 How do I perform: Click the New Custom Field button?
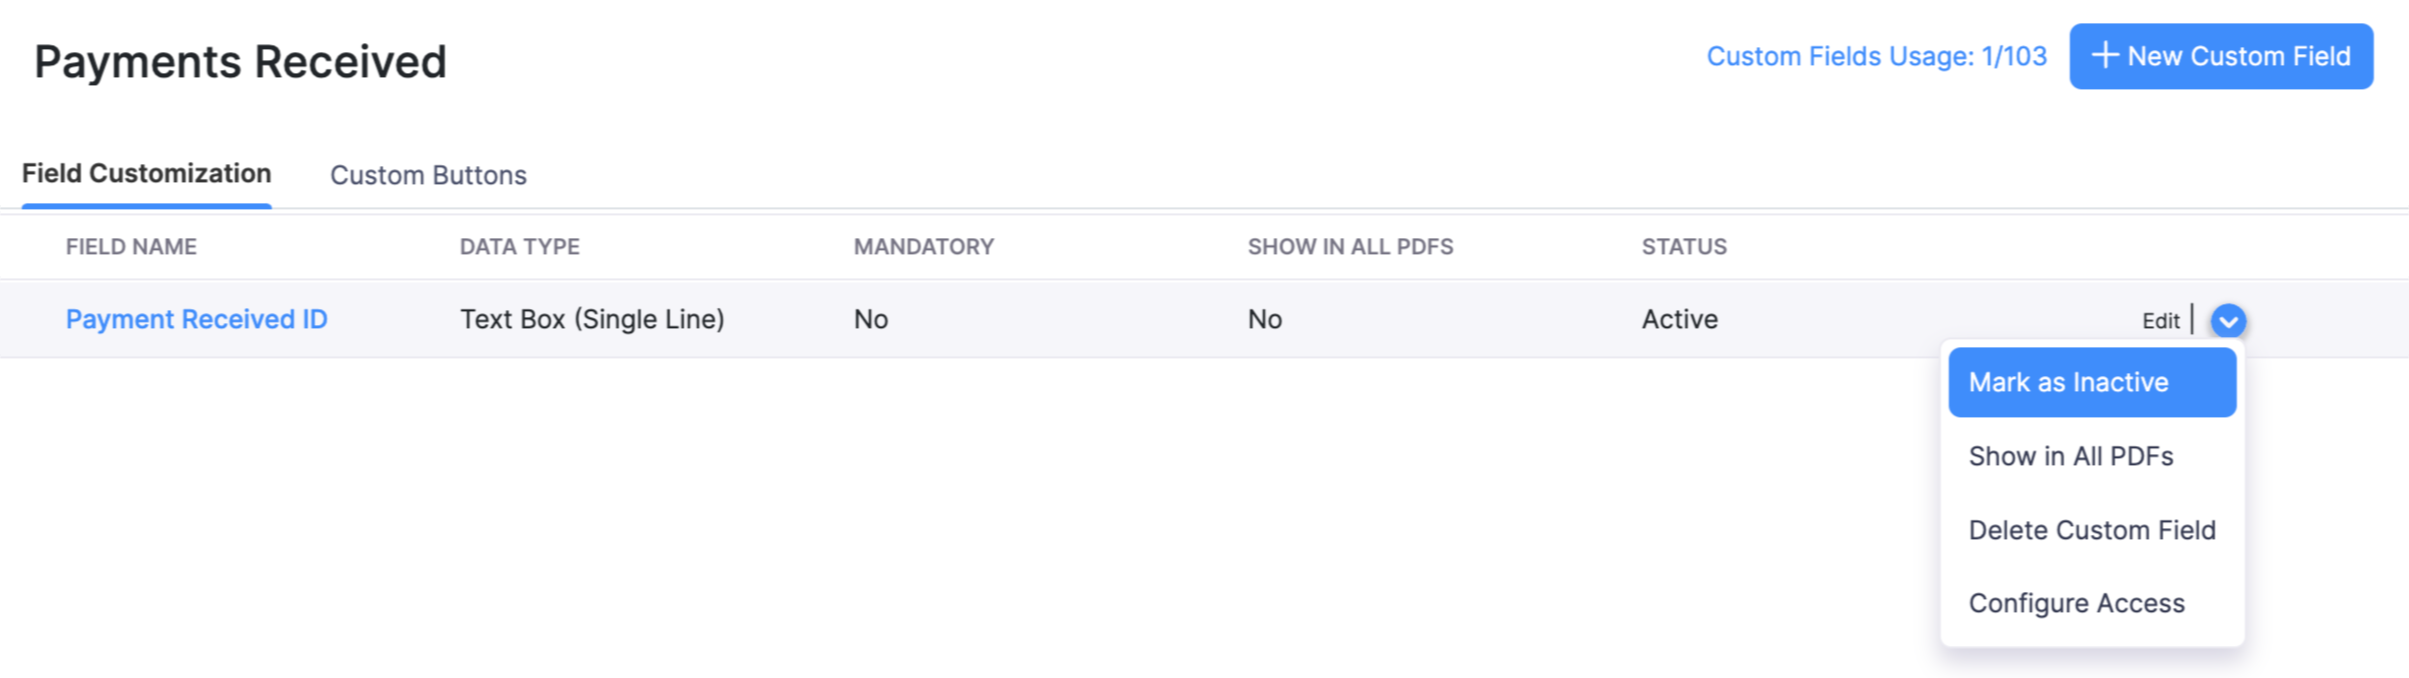(x=2220, y=57)
